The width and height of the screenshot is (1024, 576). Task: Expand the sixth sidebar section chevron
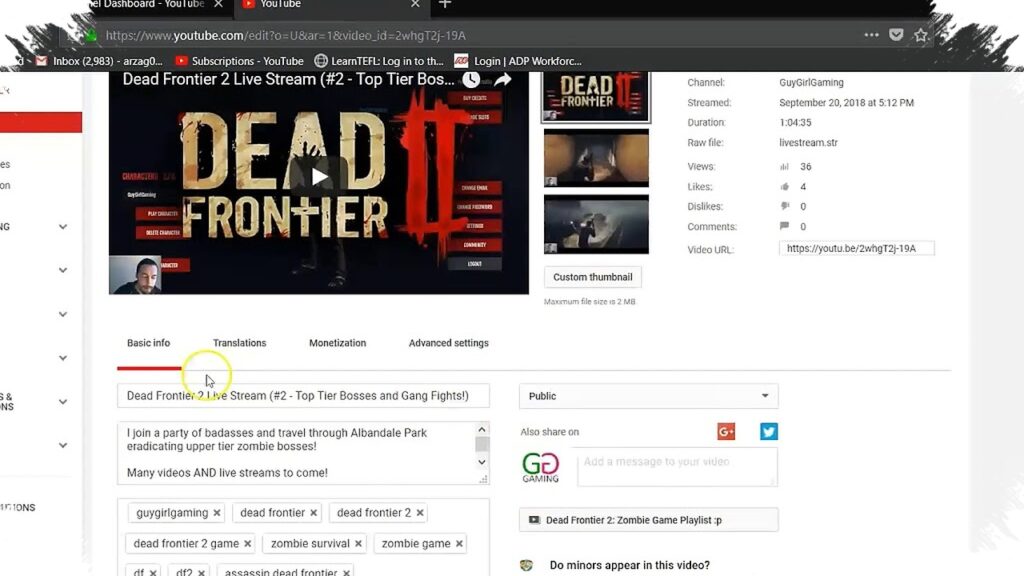[x=63, y=445]
